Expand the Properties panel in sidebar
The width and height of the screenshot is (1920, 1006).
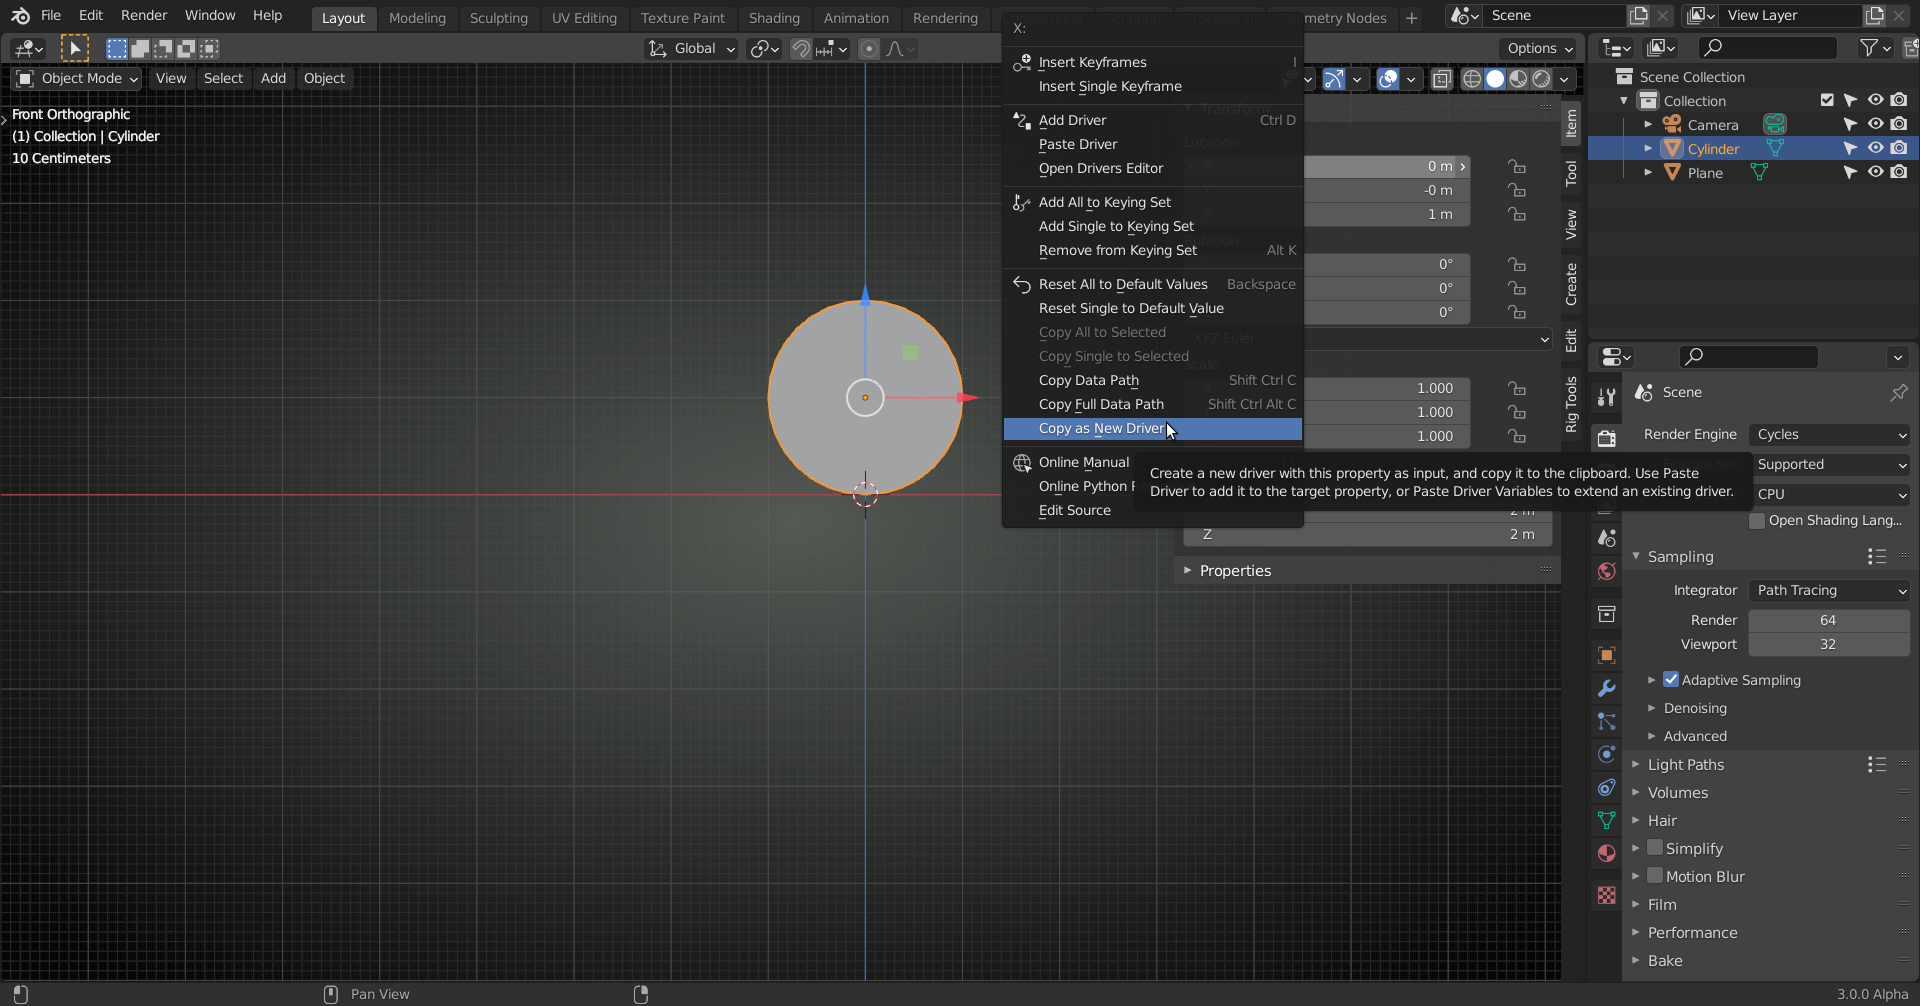pos(1188,570)
